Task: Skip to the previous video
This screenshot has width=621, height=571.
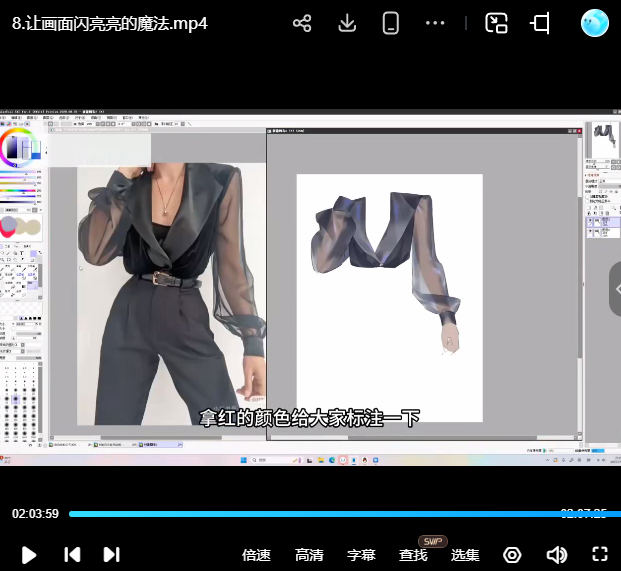Action: [x=72, y=555]
